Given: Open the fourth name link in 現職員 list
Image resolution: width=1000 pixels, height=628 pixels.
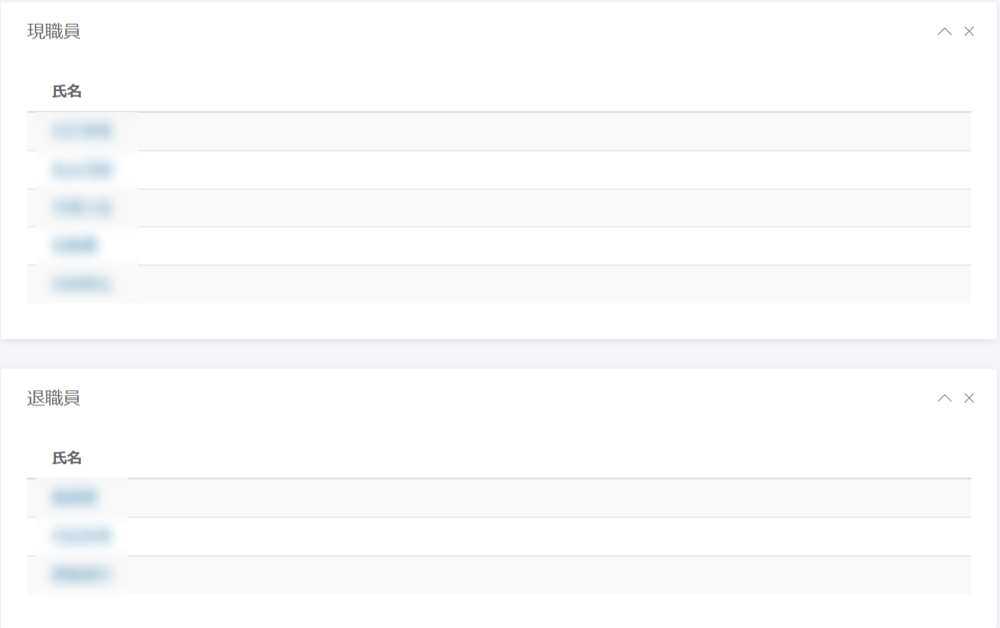Looking at the screenshot, I should [75, 246].
